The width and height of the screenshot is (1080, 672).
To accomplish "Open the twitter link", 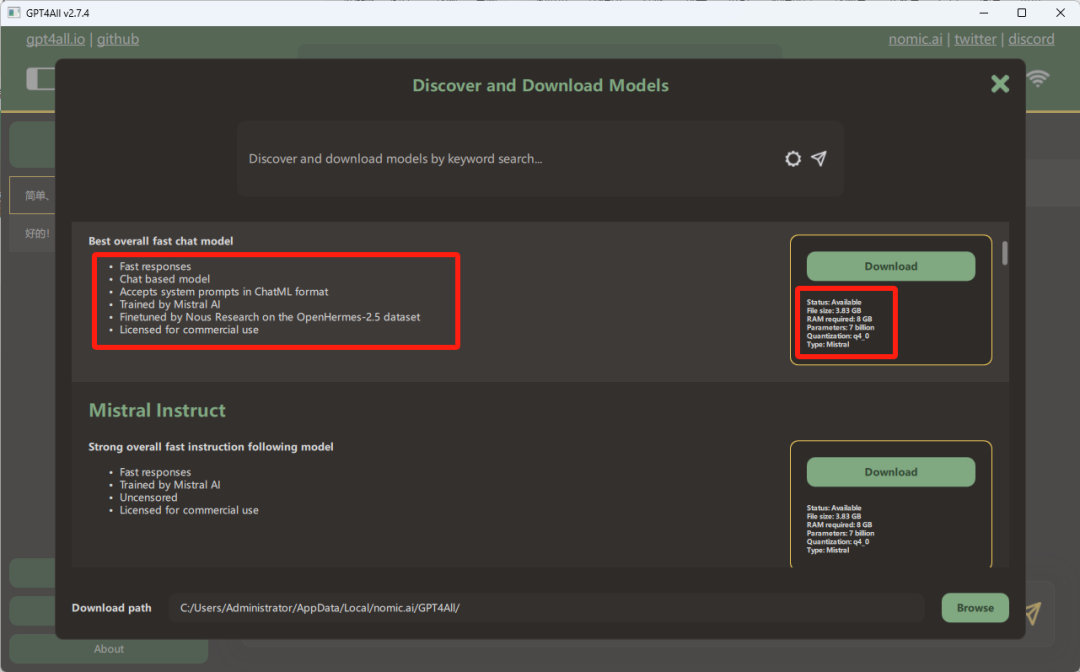I will (x=975, y=39).
